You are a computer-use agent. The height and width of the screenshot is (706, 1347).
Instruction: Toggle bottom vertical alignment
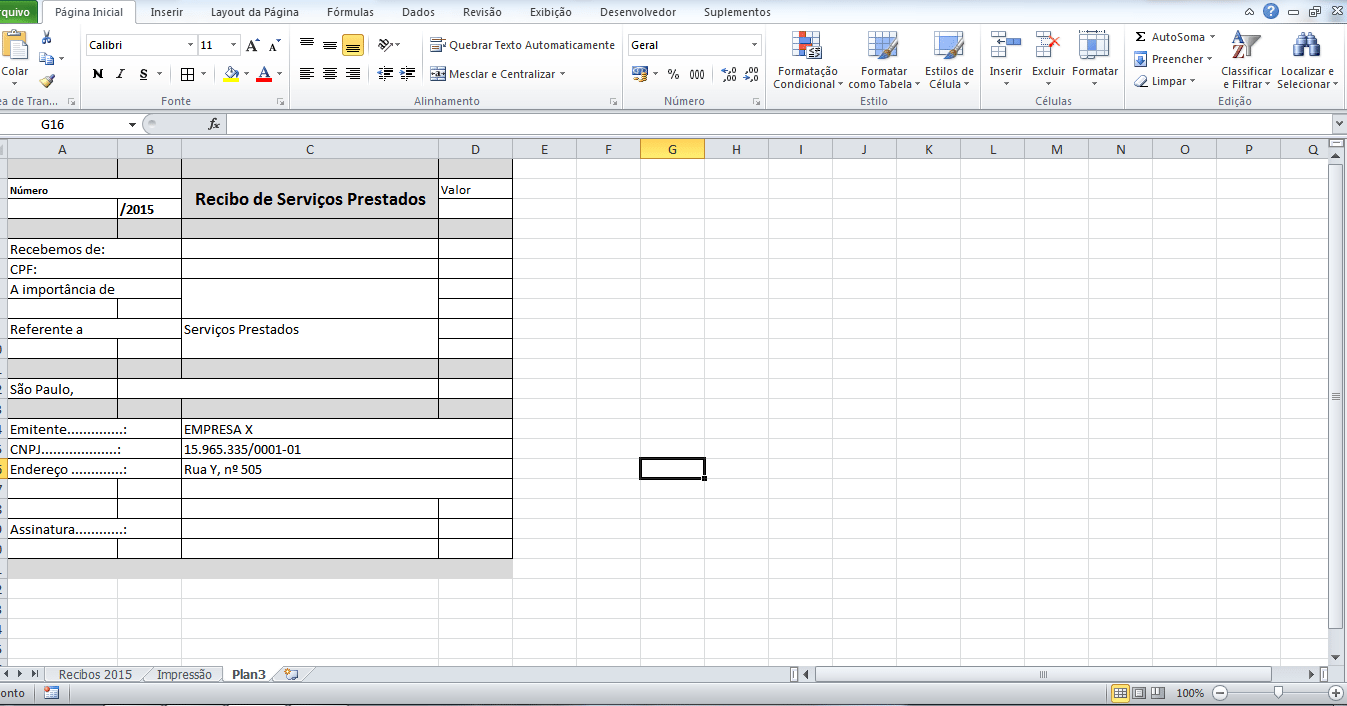pyautogui.click(x=353, y=45)
